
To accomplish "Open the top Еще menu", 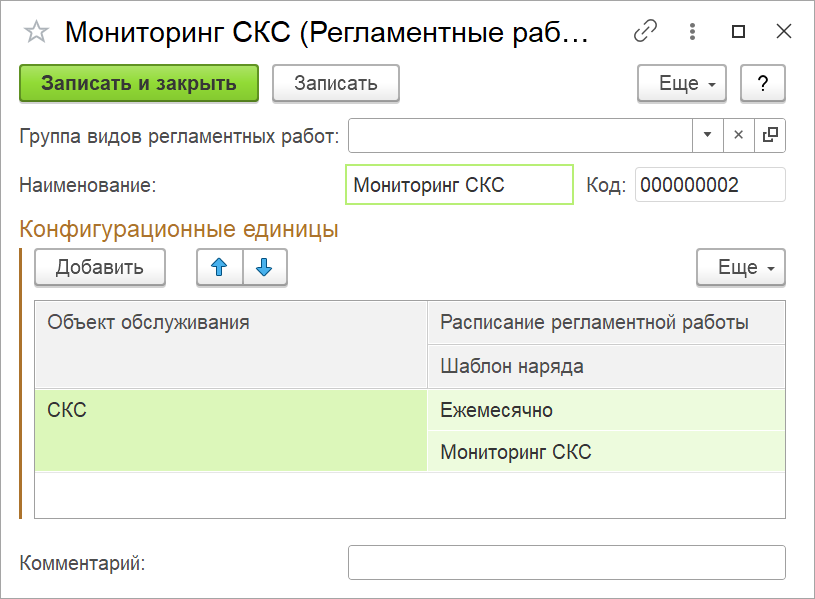I will pyautogui.click(x=681, y=83).
